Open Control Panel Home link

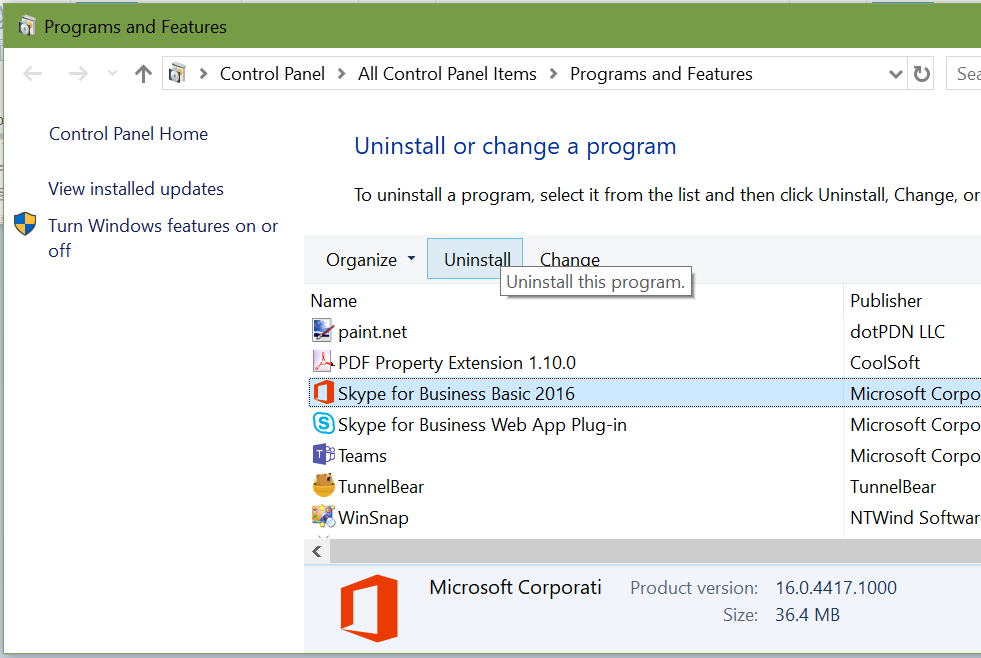click(128, 134)
